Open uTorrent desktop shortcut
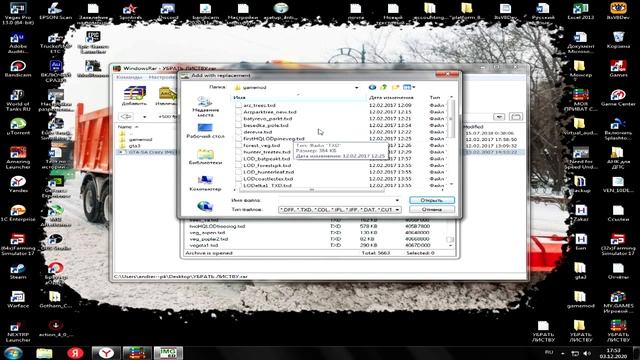Viewport: 640px width, 360px height. (18, 127)
